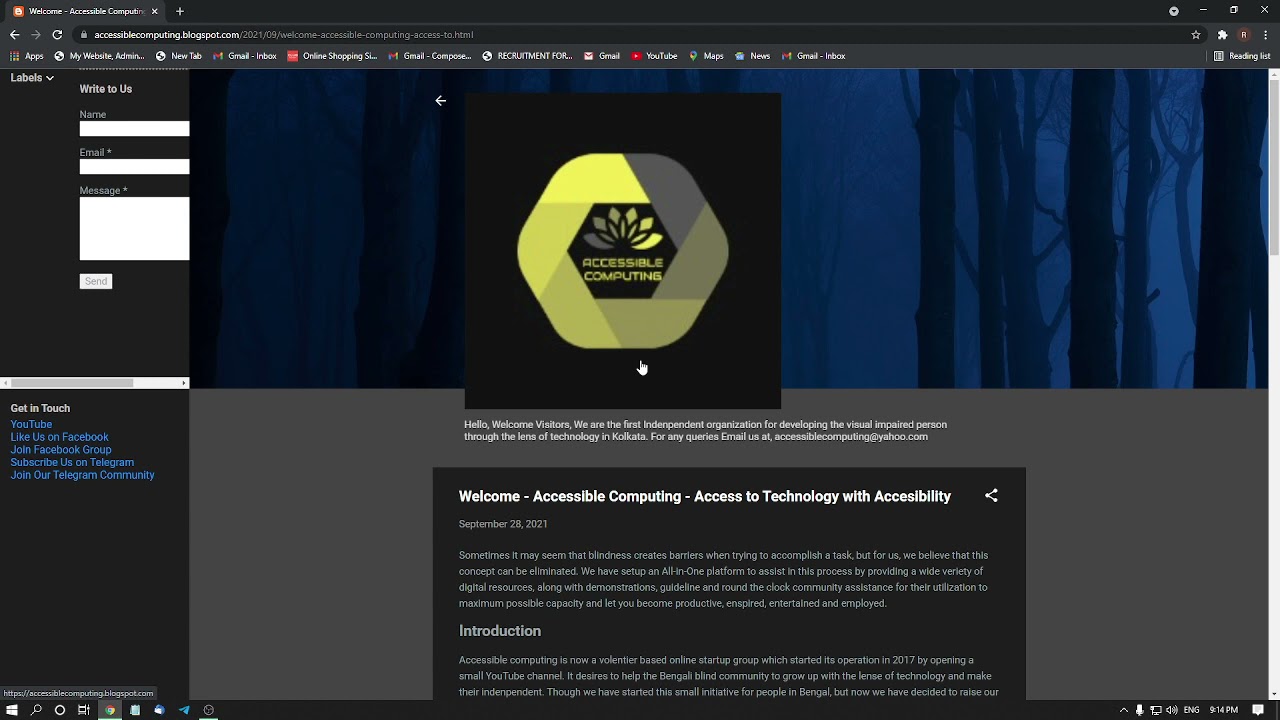Open Subscribe Us on Telegram link
This screenshot has width=1280, height=720.
point(72,463)
